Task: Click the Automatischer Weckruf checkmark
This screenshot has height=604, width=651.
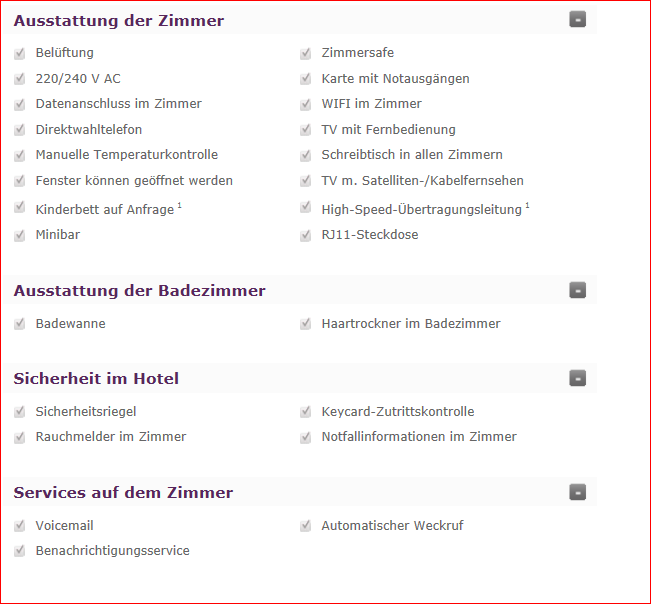Action: point(306,526)
